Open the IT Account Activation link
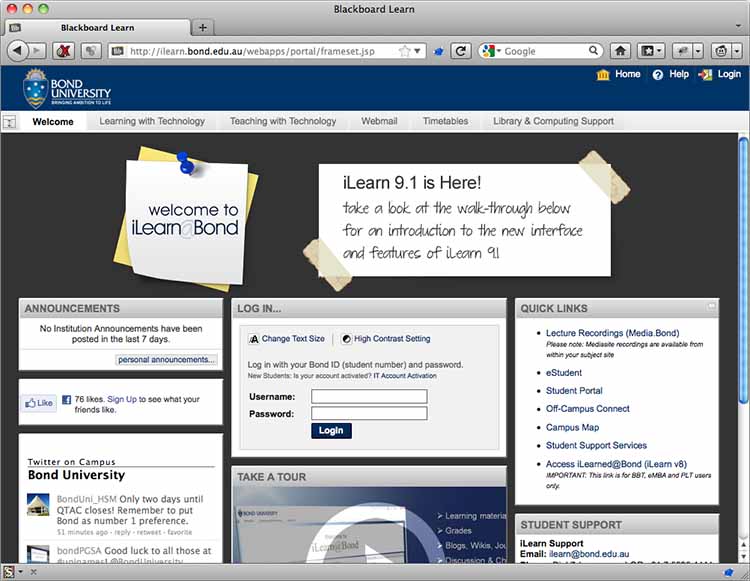750x581 pixels. pos(405,376)
